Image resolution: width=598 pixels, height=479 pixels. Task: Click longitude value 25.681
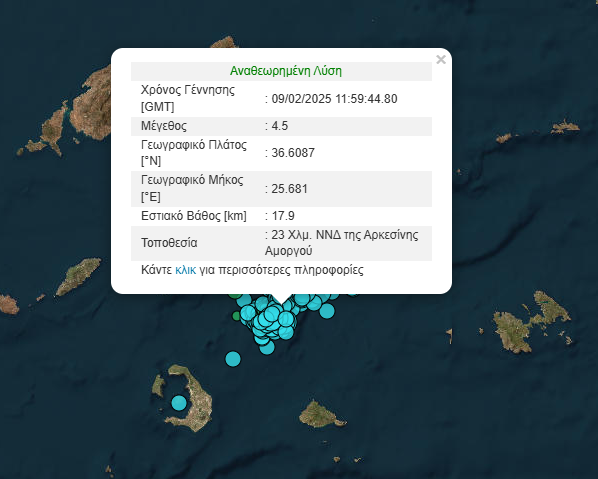[289, 189]
